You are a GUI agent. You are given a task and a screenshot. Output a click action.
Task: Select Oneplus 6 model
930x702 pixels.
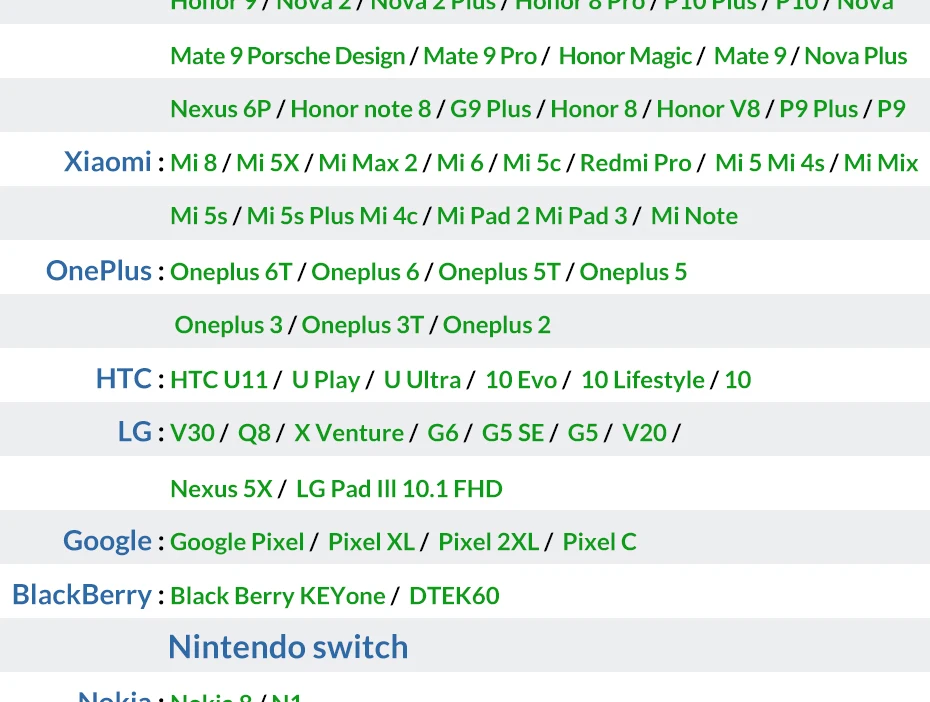coord(365,272)
